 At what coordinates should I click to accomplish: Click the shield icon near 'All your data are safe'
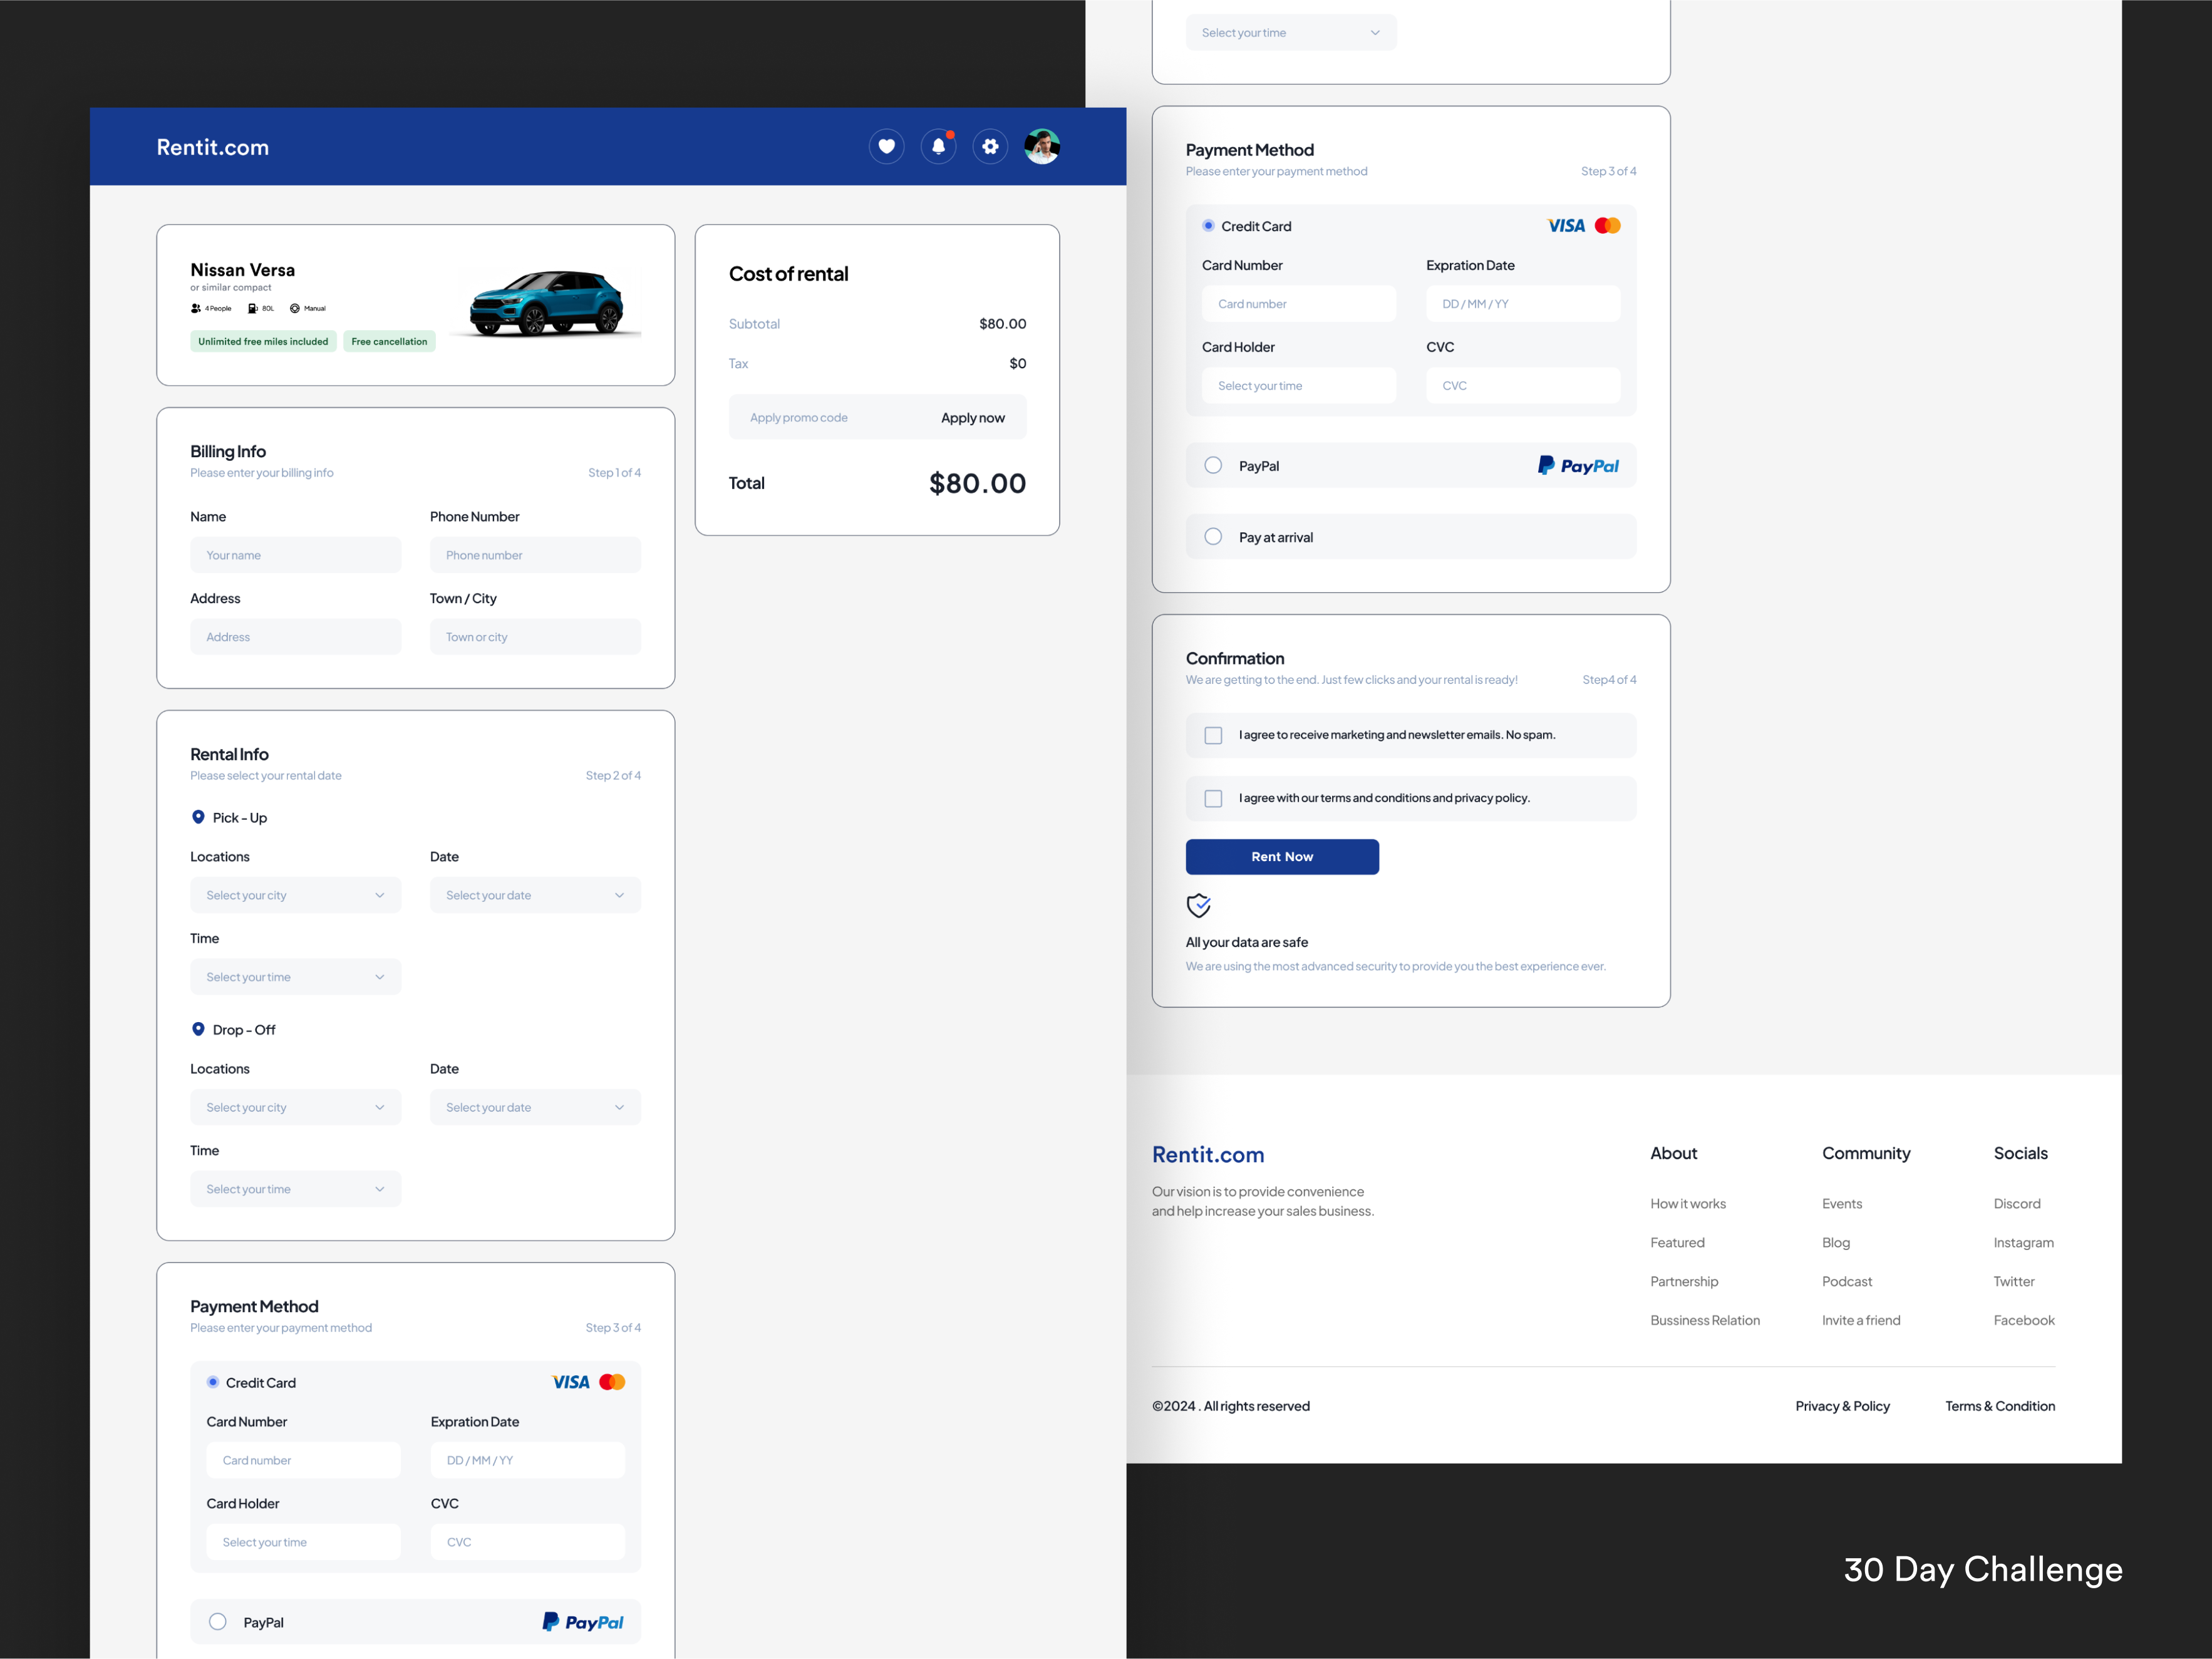click(x=1198, y=906)
